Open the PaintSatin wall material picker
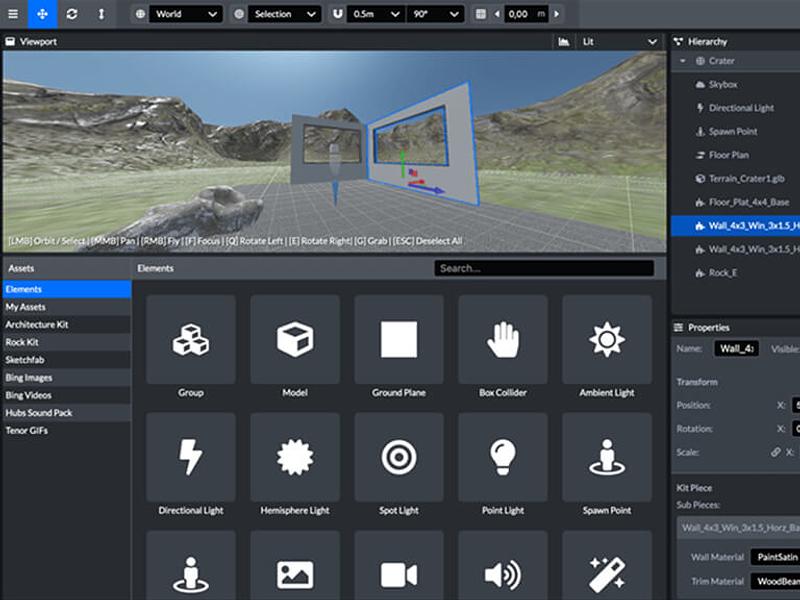This screenshot has height=600, width=800. point(774,557)
